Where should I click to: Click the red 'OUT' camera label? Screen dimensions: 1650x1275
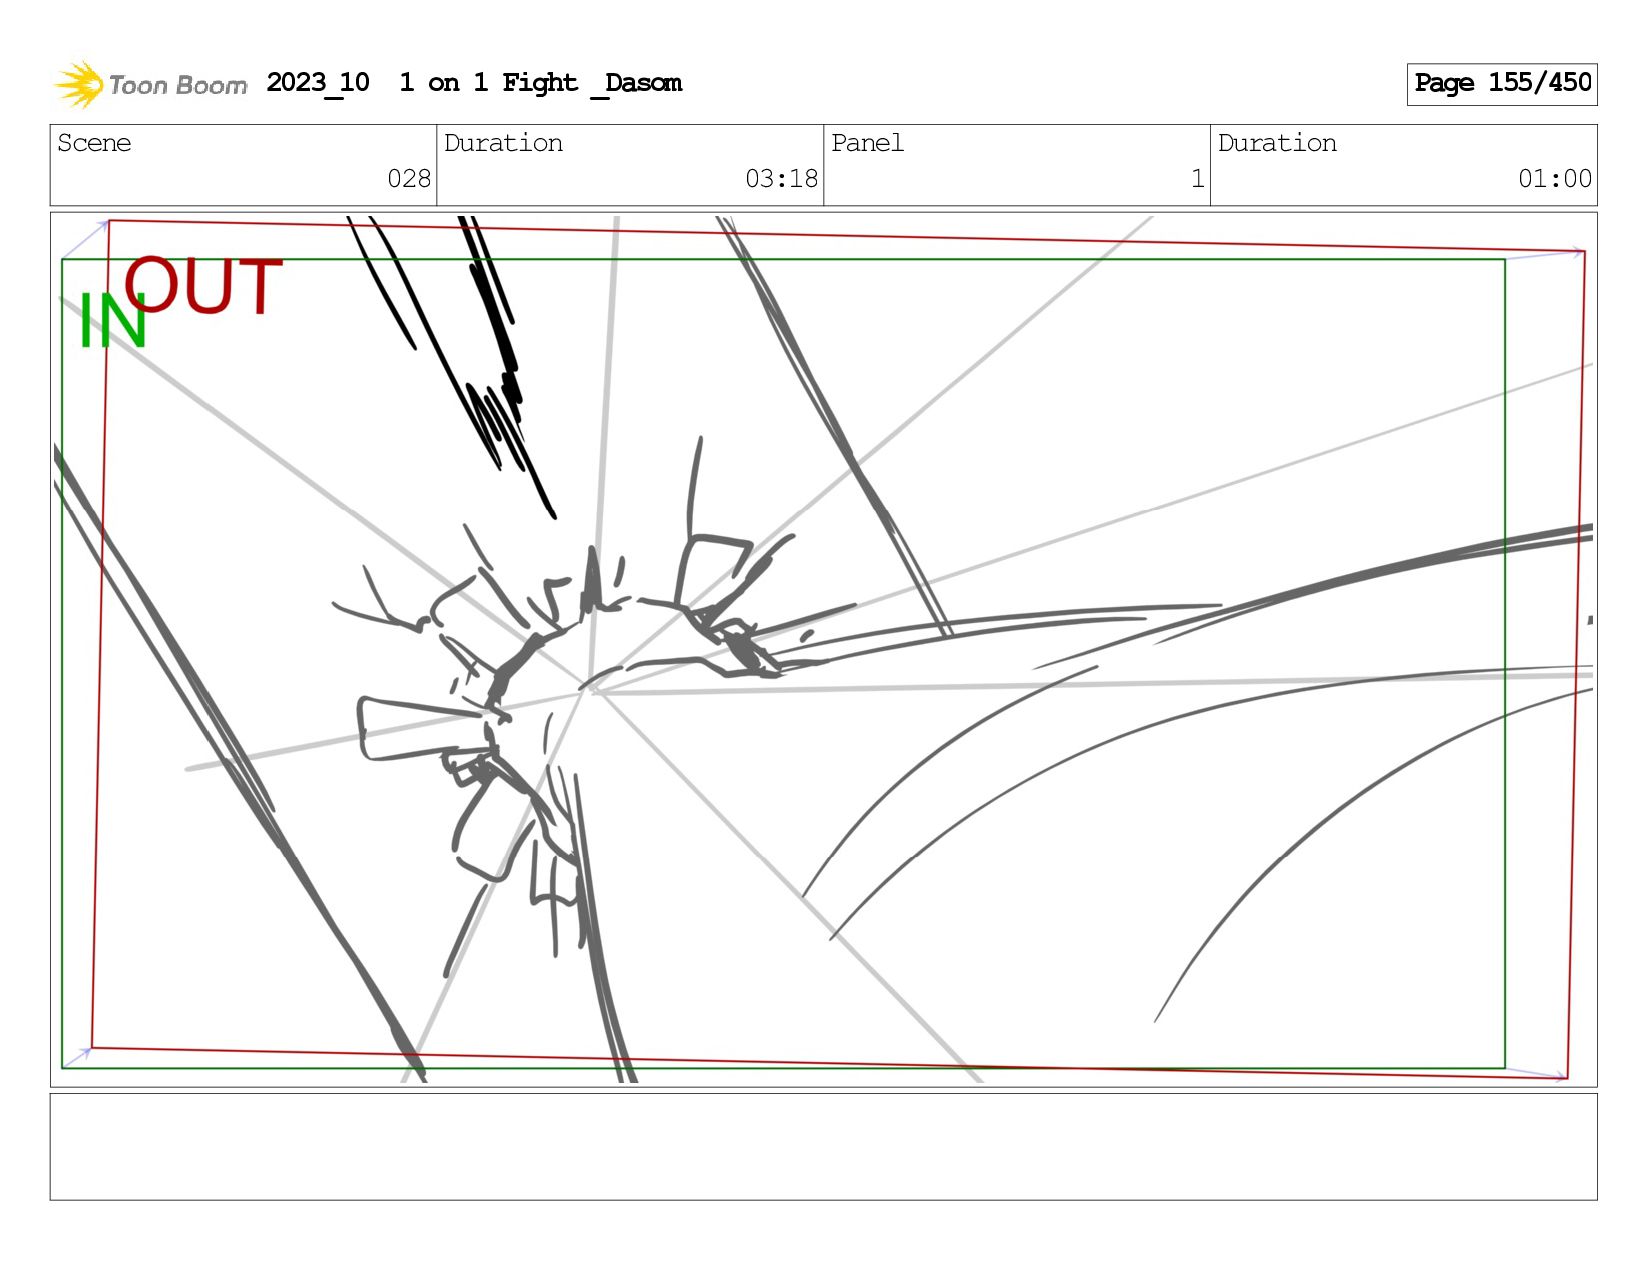(x=204, y=286)
